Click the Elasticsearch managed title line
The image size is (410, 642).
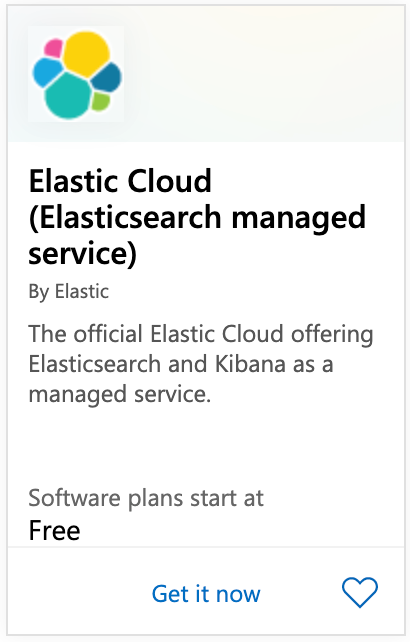click(x=197, y=217)
